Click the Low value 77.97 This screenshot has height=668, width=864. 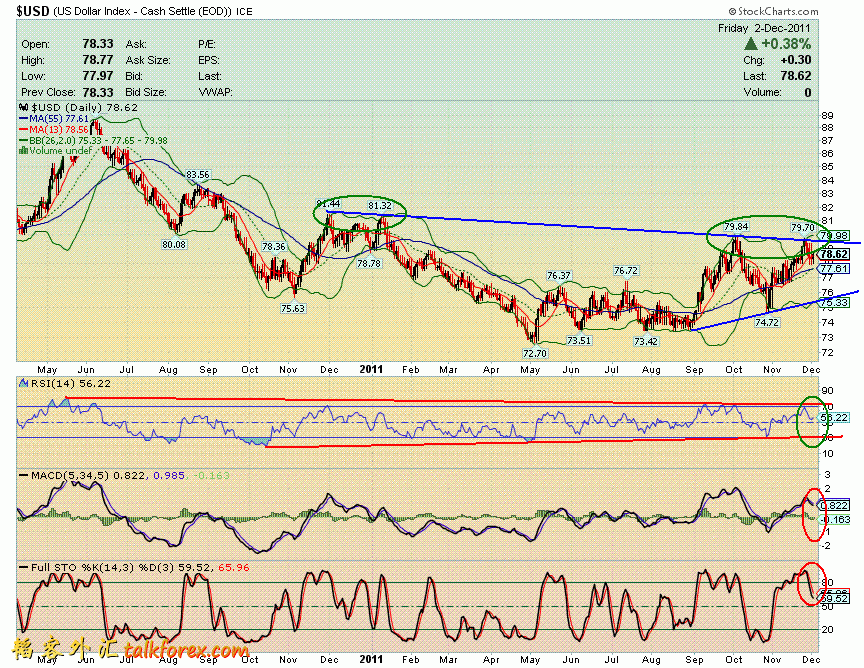[x=98, y=76]
